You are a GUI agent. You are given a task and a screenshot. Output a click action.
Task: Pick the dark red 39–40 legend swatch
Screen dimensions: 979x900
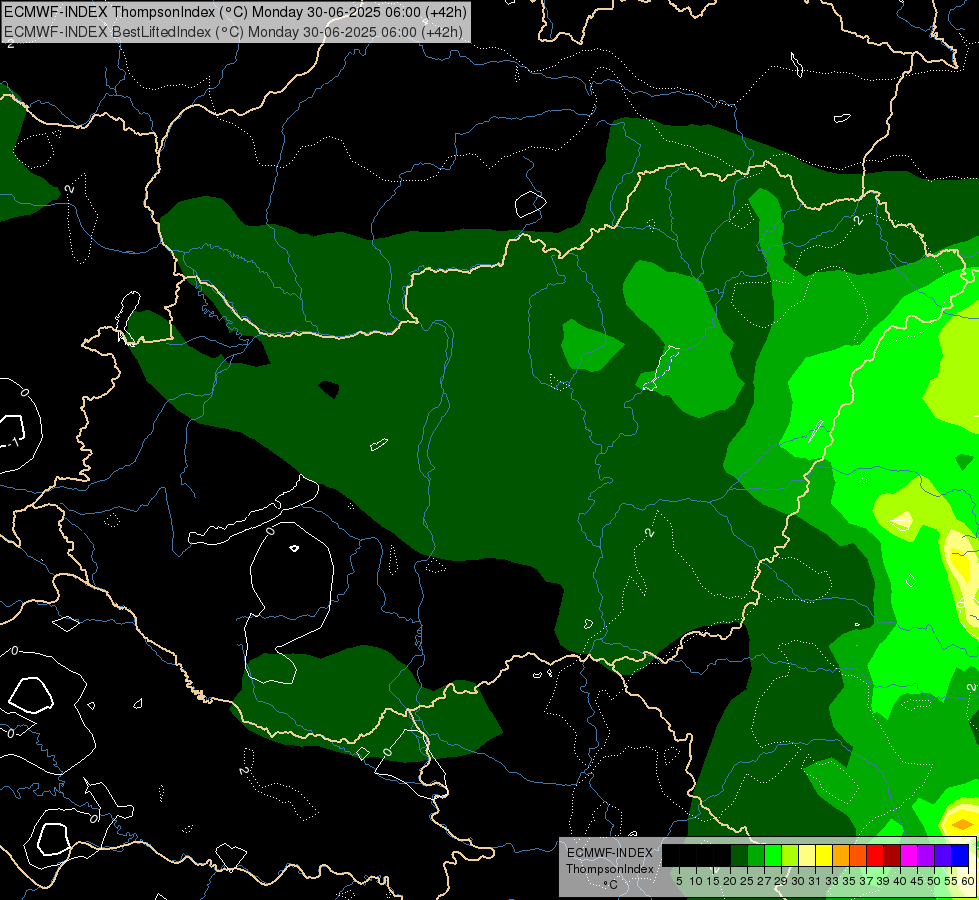point(892,855)
